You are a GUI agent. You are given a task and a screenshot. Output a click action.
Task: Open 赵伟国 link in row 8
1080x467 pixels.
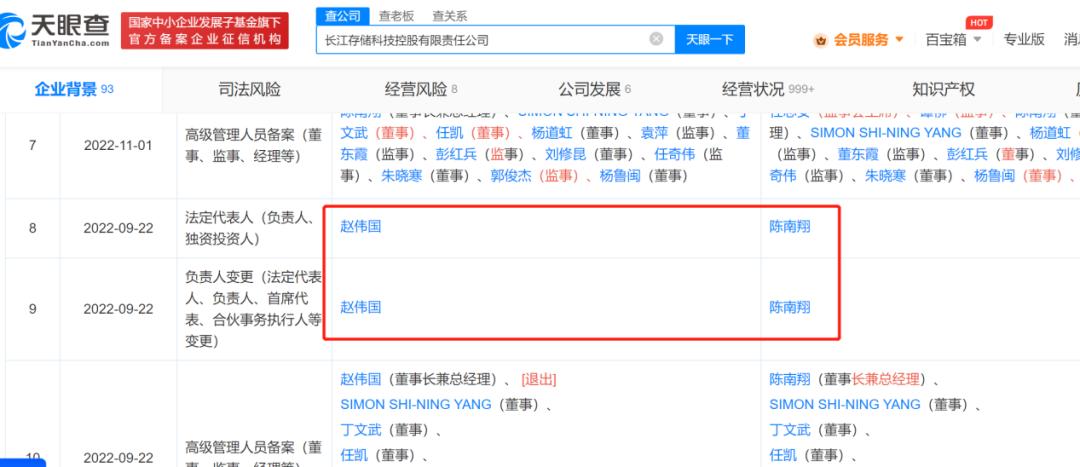pos(360,227)
